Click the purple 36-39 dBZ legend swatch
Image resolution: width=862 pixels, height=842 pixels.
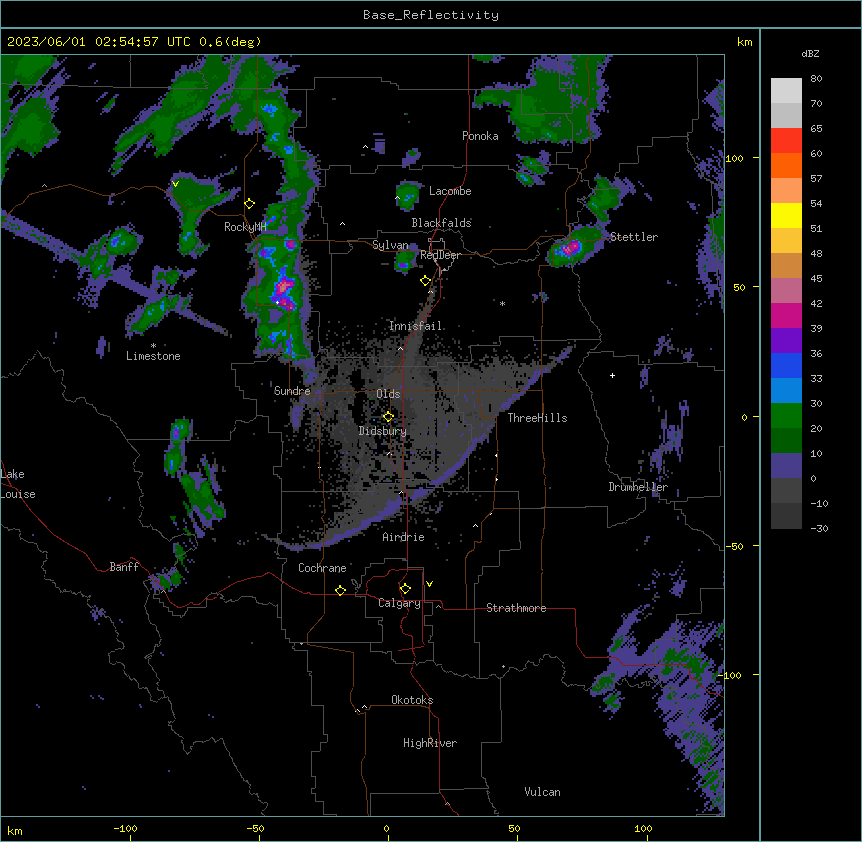click(x=786, y=341)
